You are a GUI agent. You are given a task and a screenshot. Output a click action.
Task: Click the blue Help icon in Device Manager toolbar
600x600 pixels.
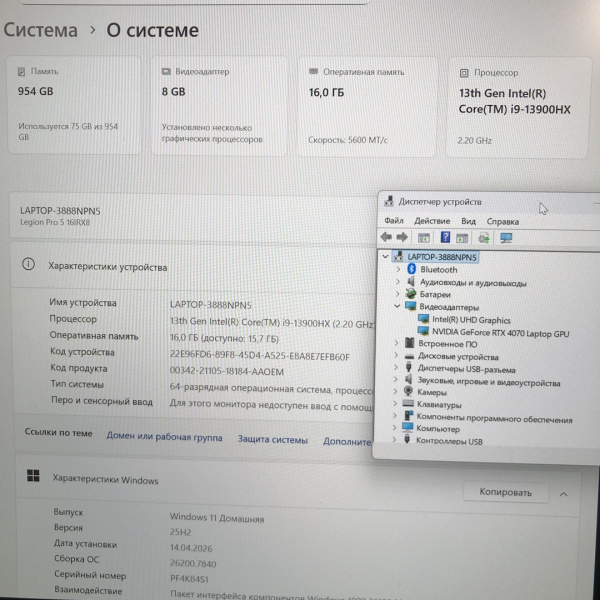tap(445, 237)
